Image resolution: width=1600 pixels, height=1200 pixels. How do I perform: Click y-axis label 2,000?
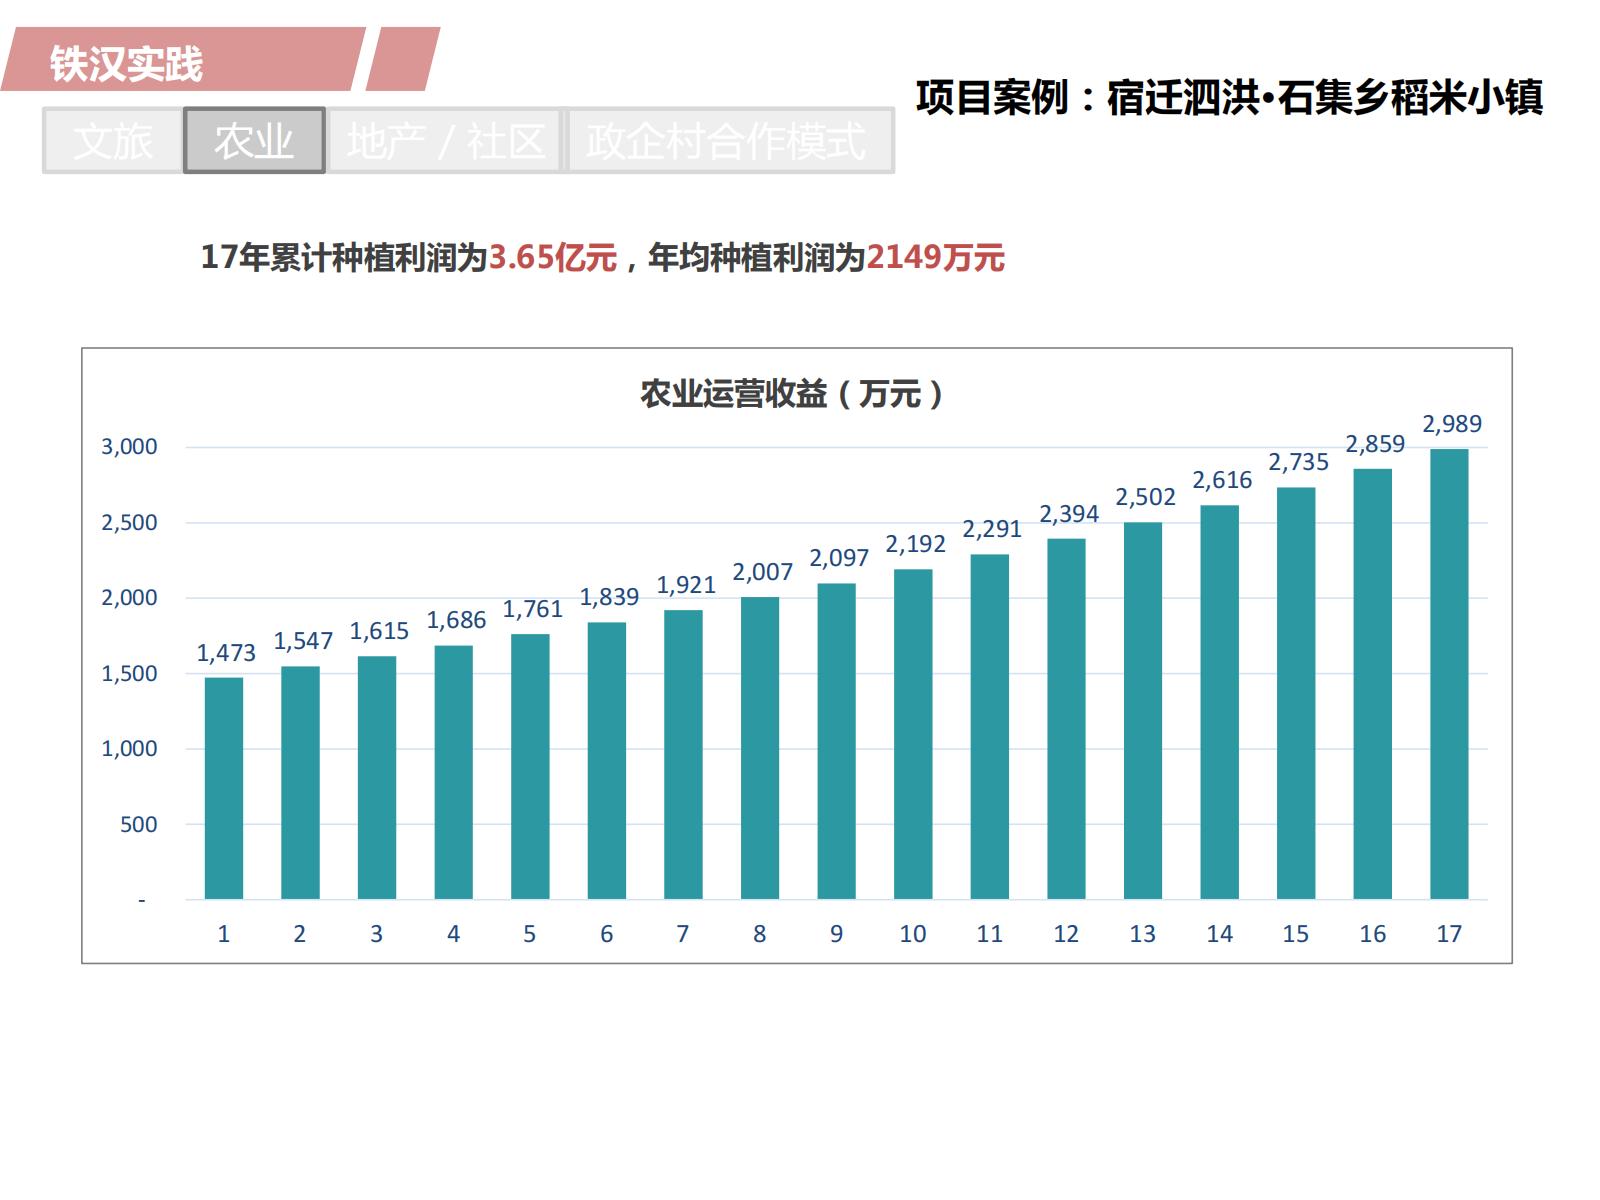129,598
